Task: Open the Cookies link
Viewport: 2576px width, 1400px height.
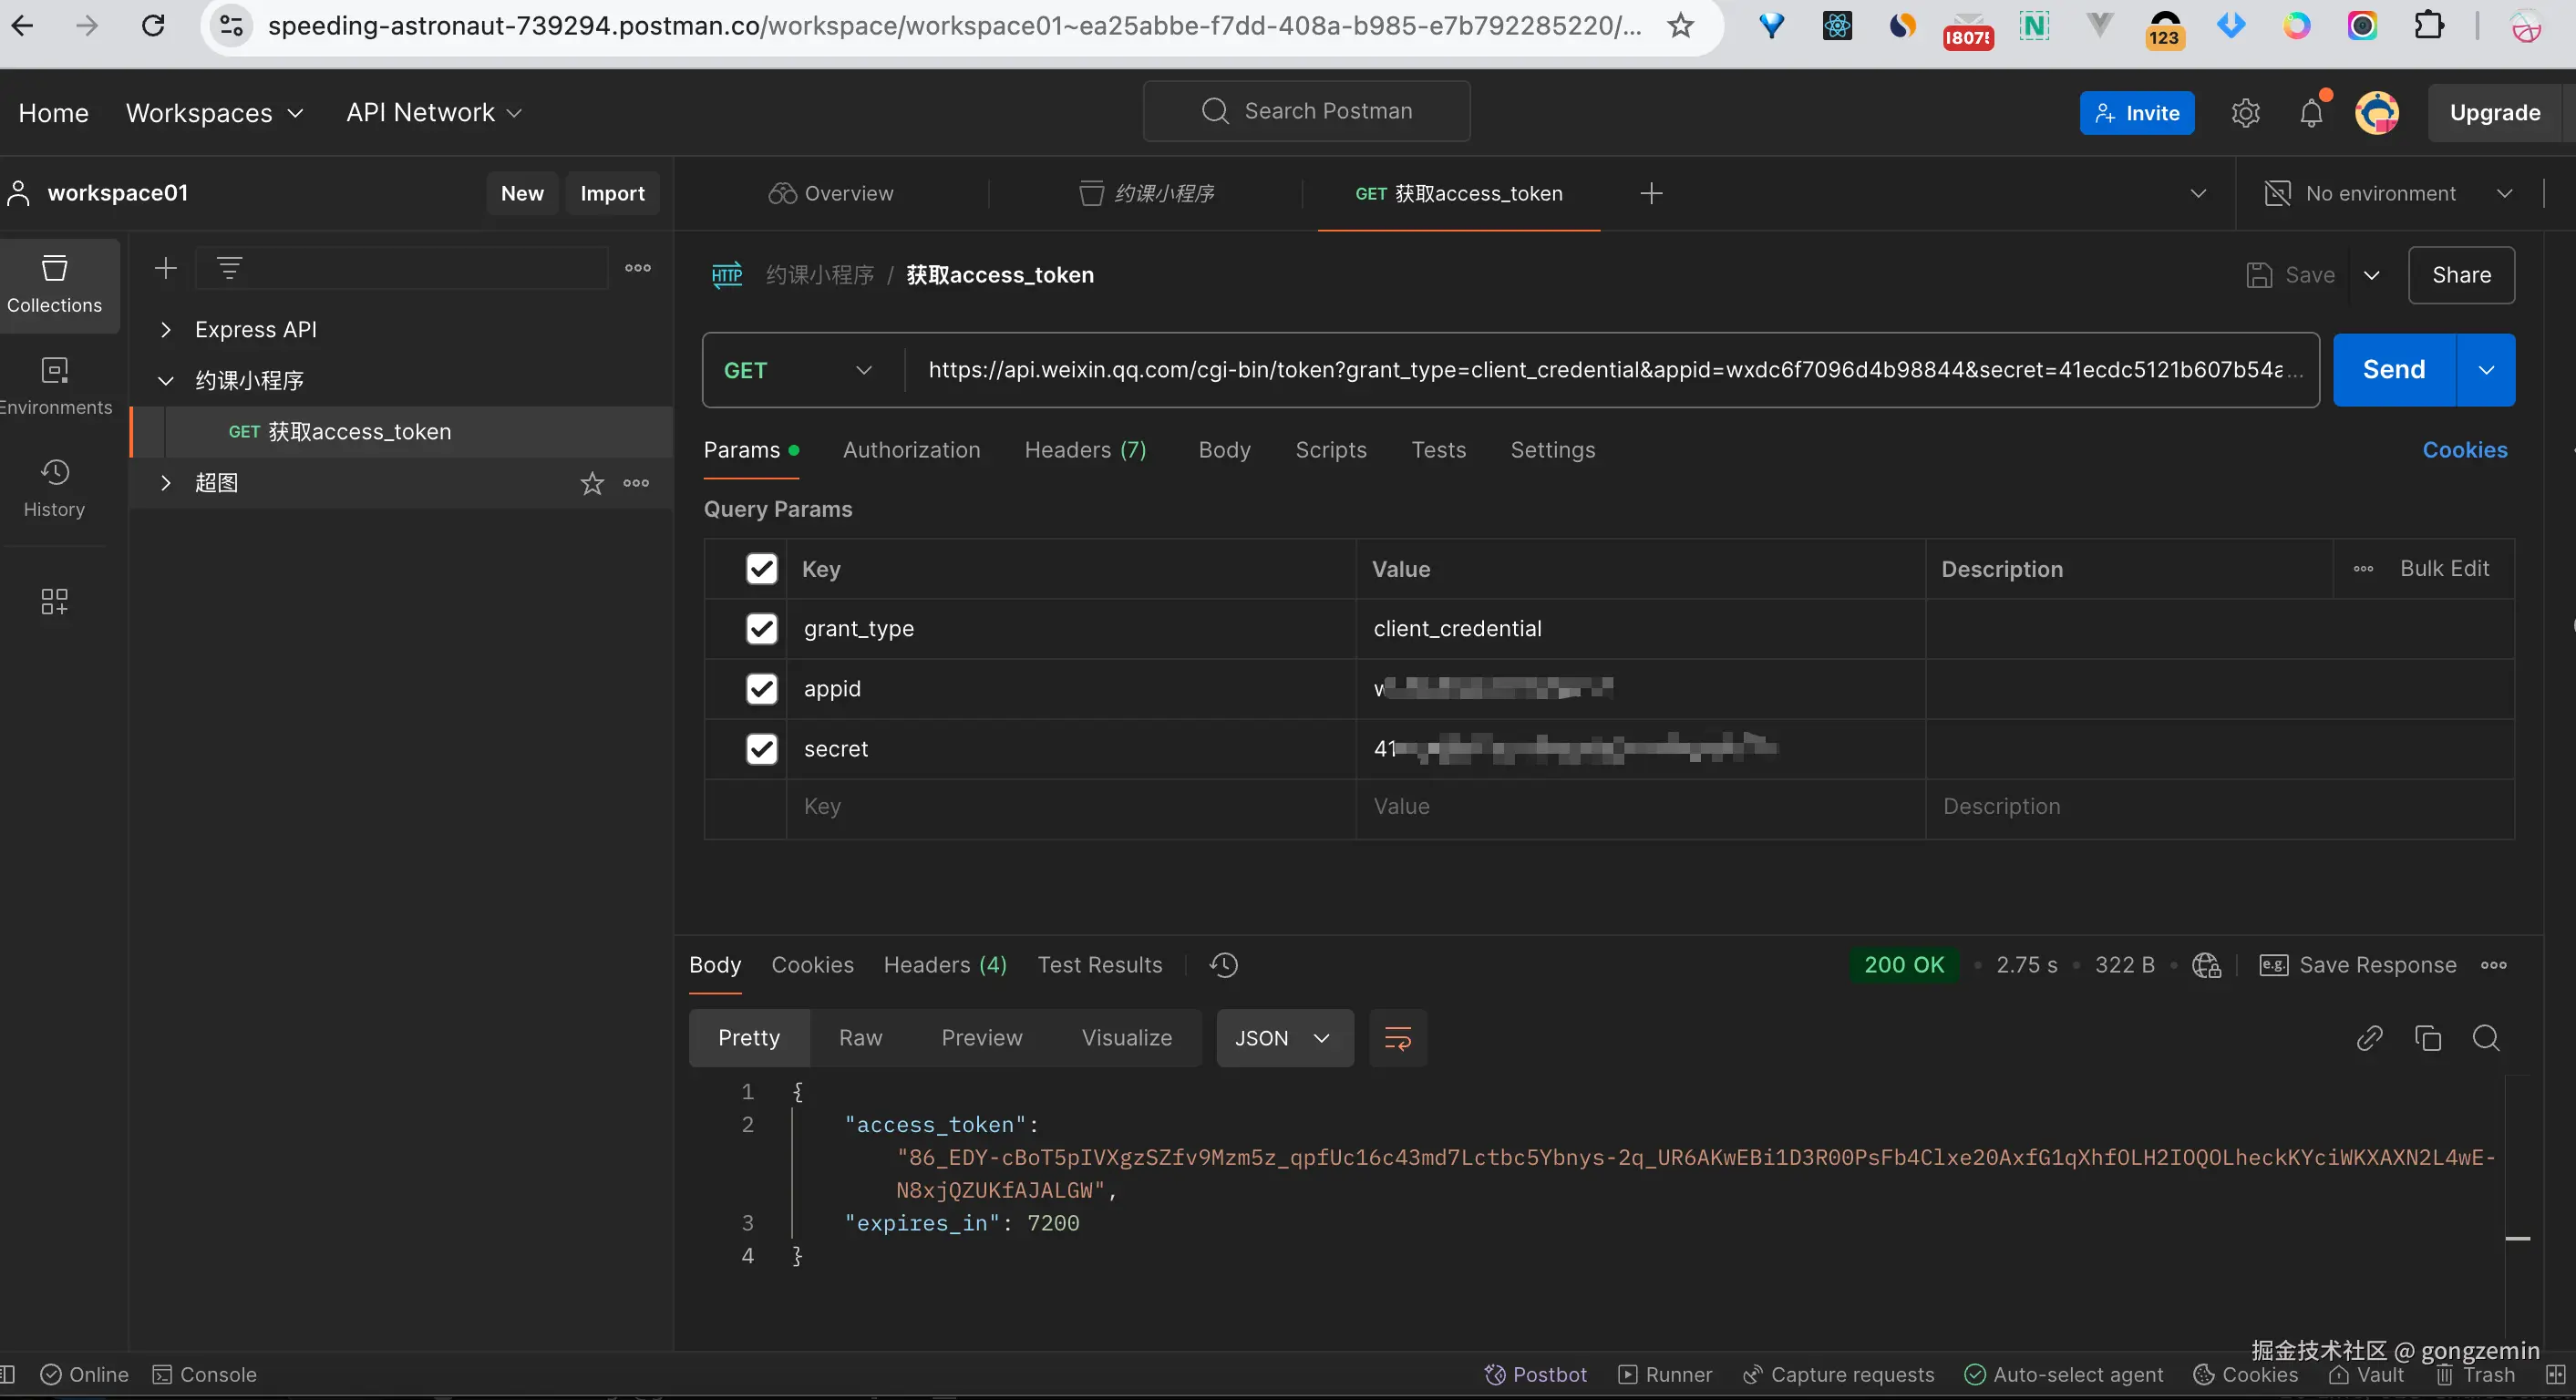Action: [2464, 450]
